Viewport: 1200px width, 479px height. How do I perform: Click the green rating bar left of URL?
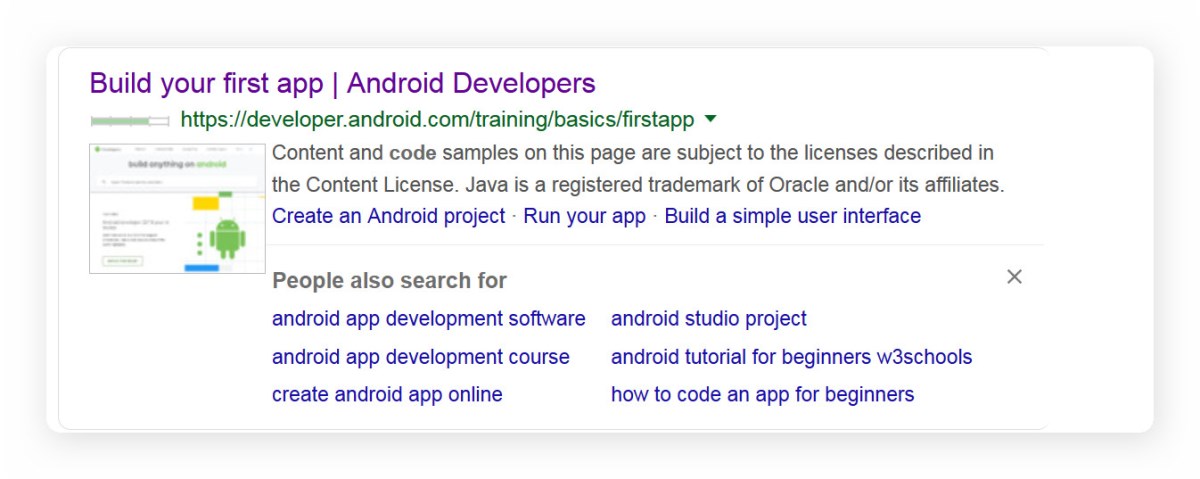130,121
